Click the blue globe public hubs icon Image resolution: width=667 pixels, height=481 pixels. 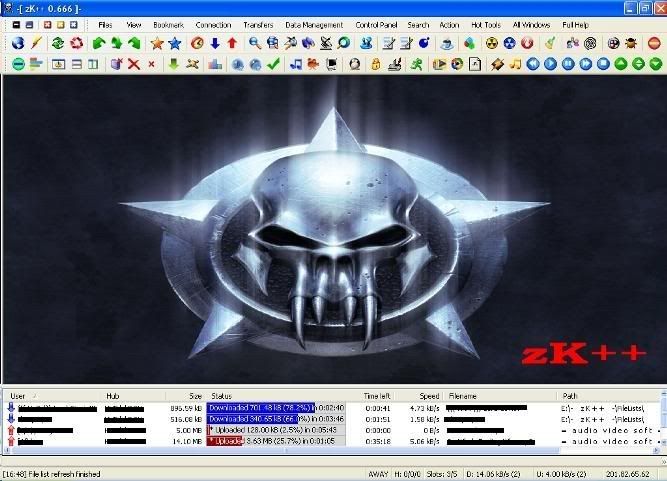pyautogui.click(x=18, y=43)
